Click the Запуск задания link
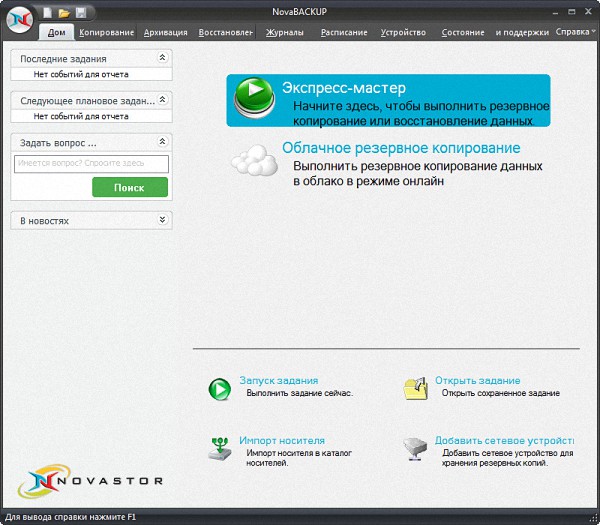Image resolution: width=600 pixels, height=525 pixels. (279, 380)
